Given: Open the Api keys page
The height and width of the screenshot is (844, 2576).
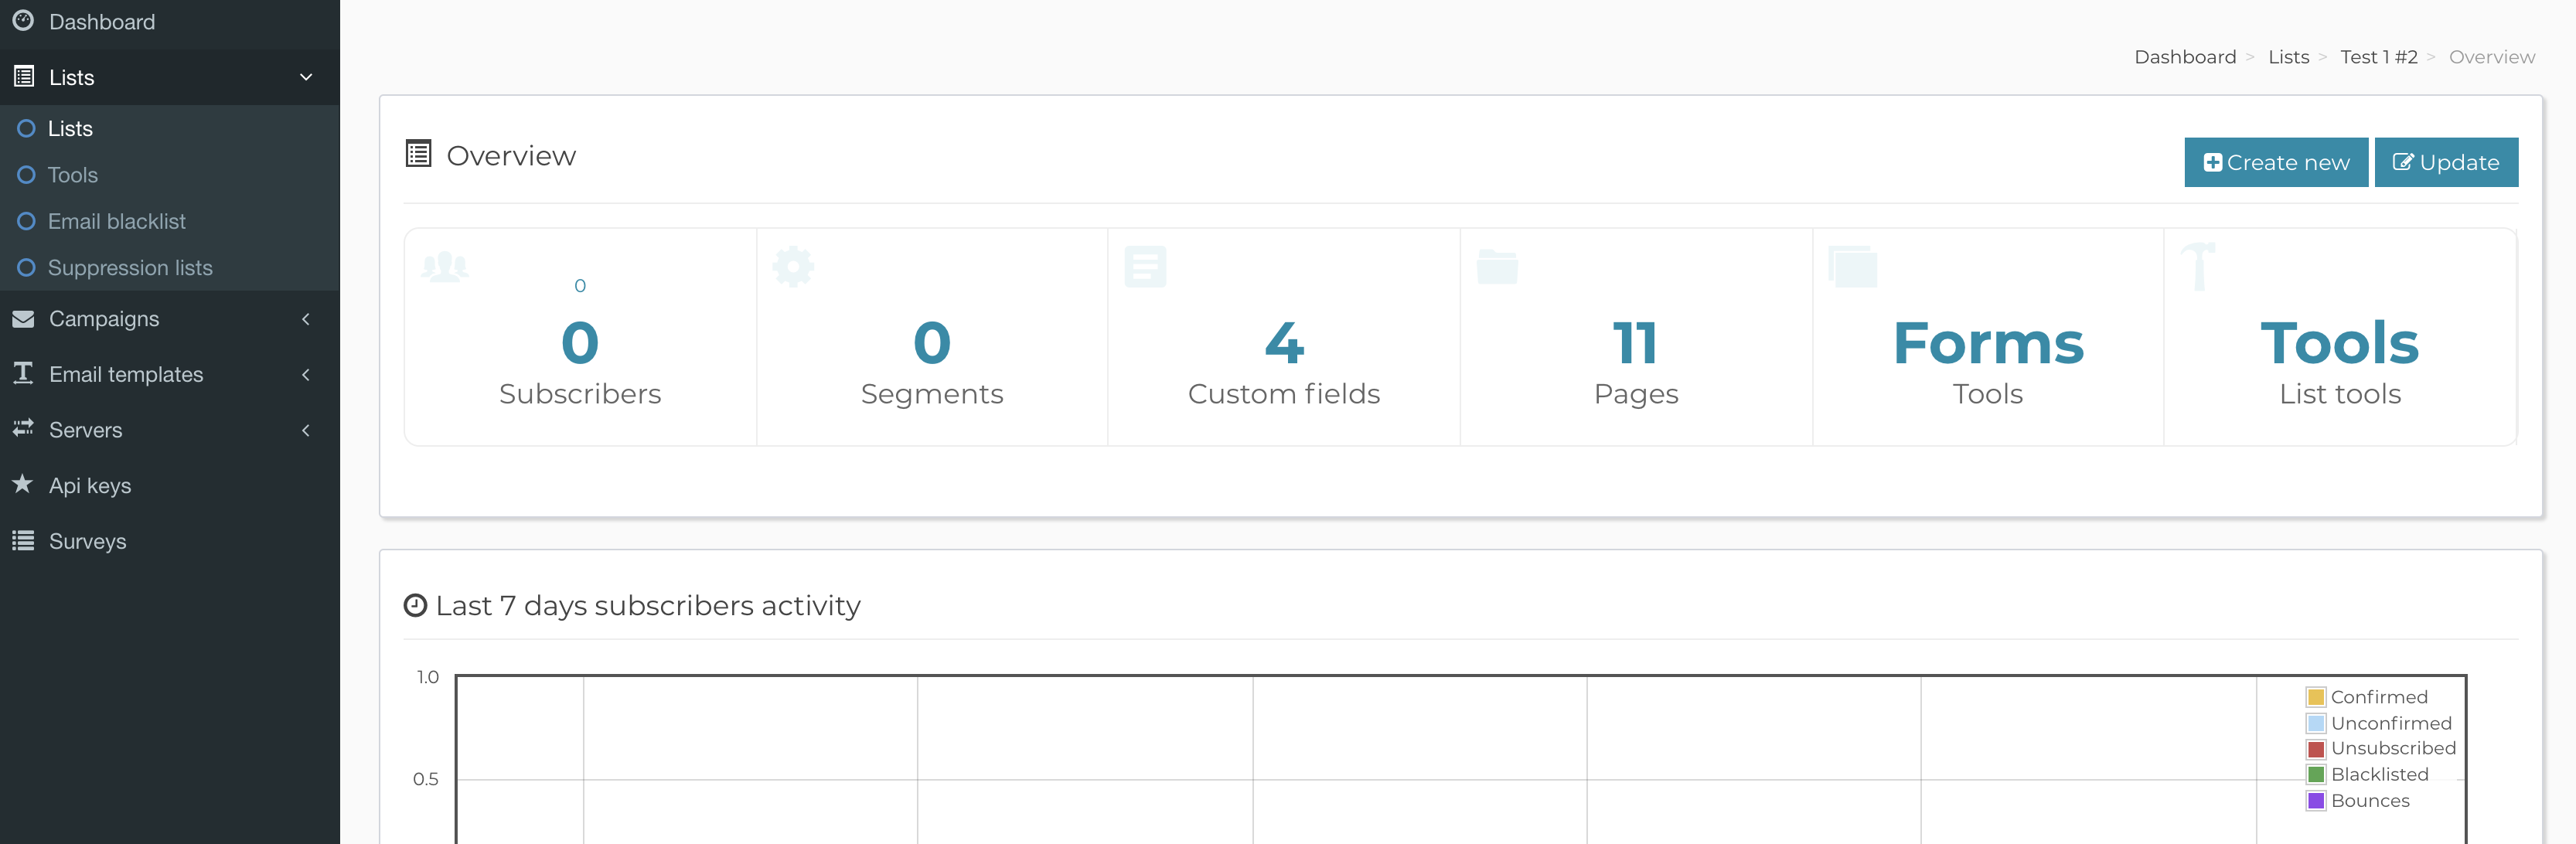Looking at the screenshot, I should 170,485.
